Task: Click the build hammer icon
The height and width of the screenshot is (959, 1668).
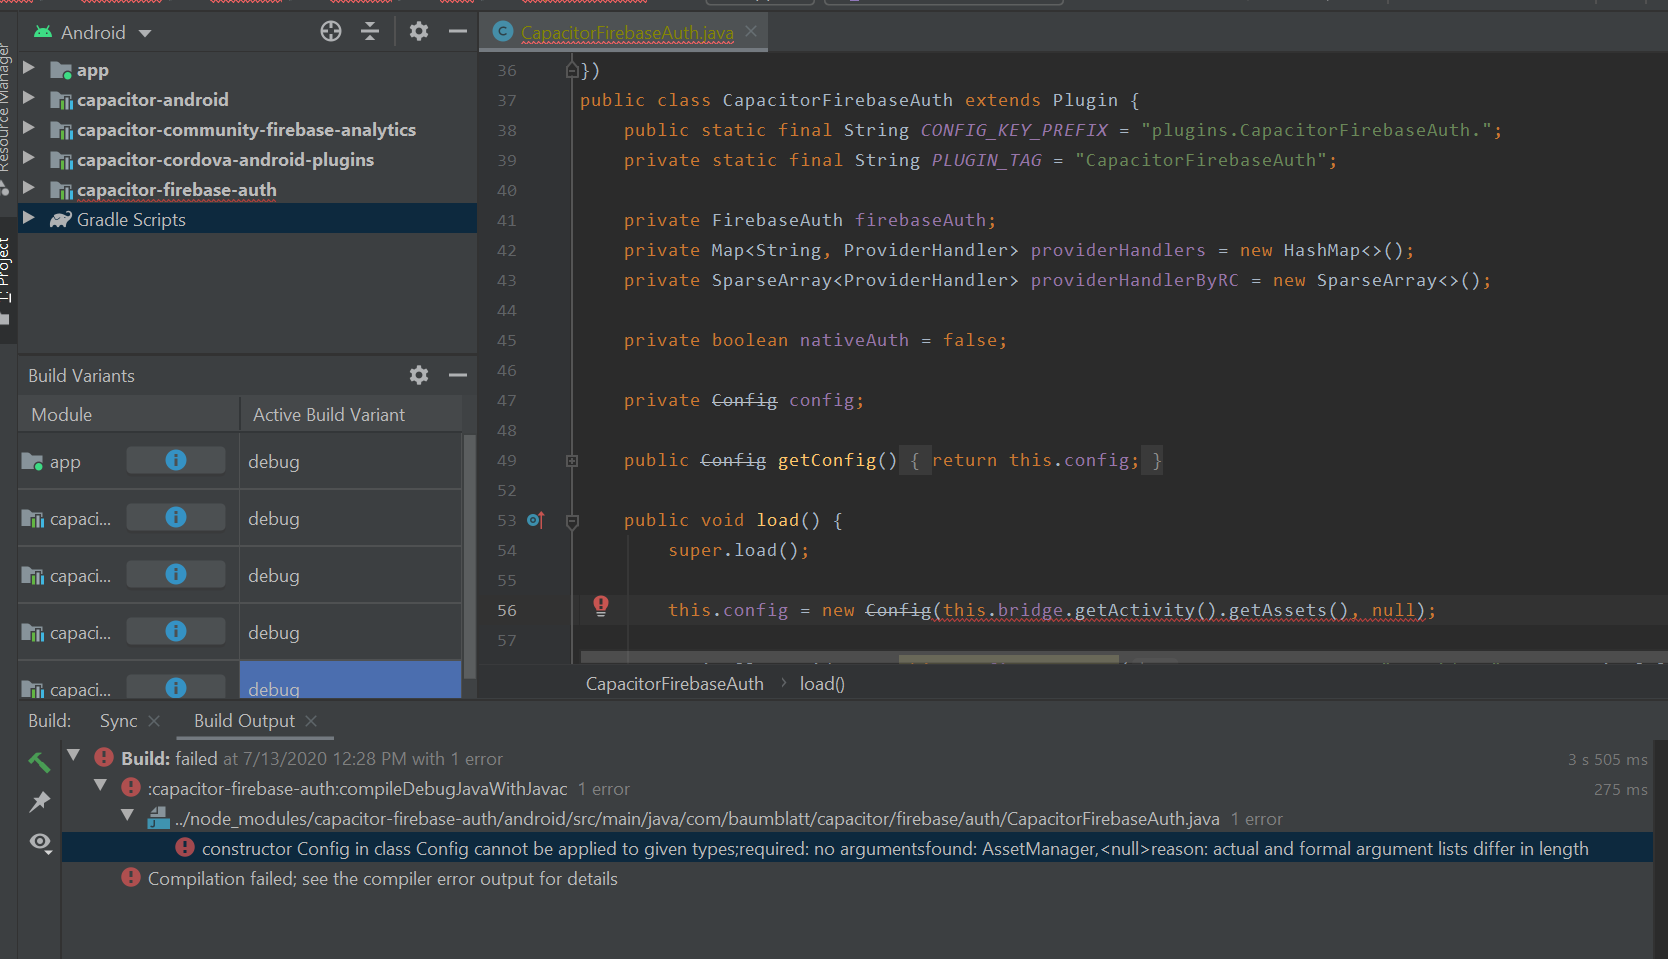Action: click(x=40, y=762)
